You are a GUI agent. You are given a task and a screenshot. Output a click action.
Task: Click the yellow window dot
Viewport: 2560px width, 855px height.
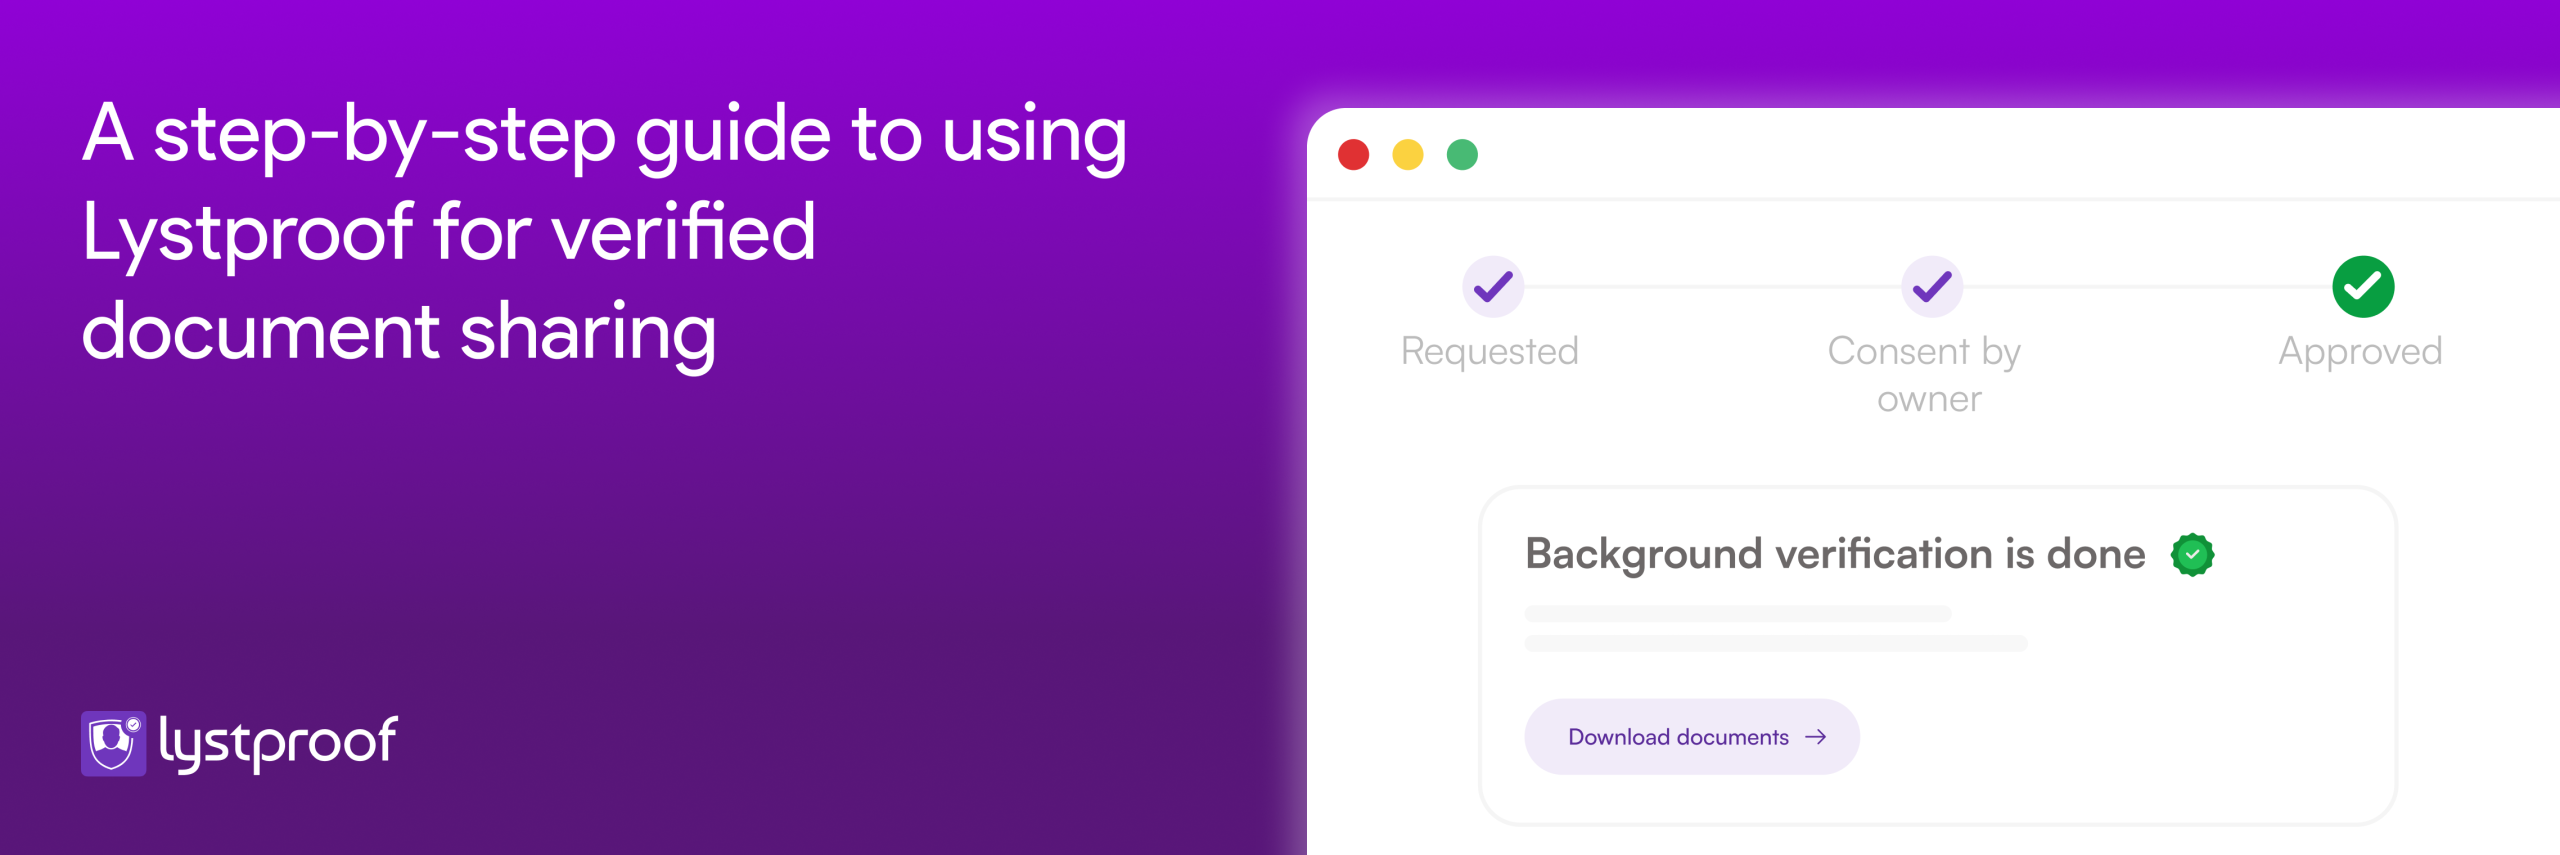click(x=1407, y=155)
